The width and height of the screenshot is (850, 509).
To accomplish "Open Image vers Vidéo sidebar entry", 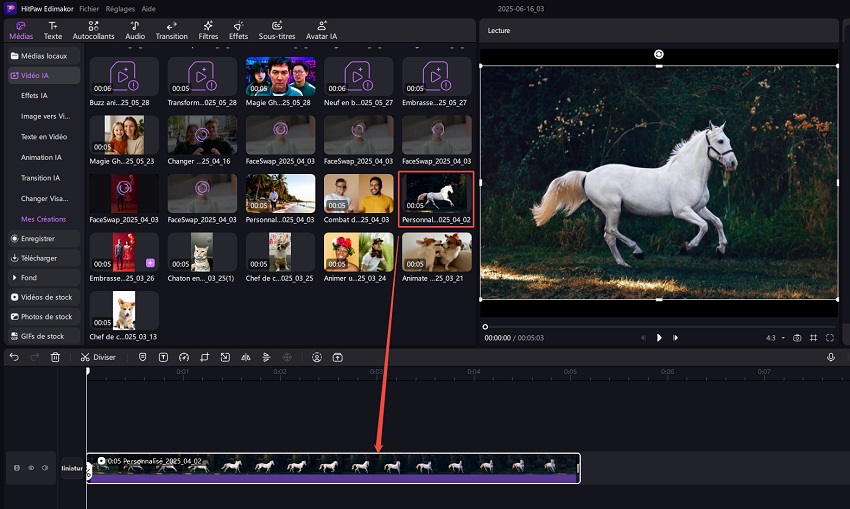I will [45, 116].
